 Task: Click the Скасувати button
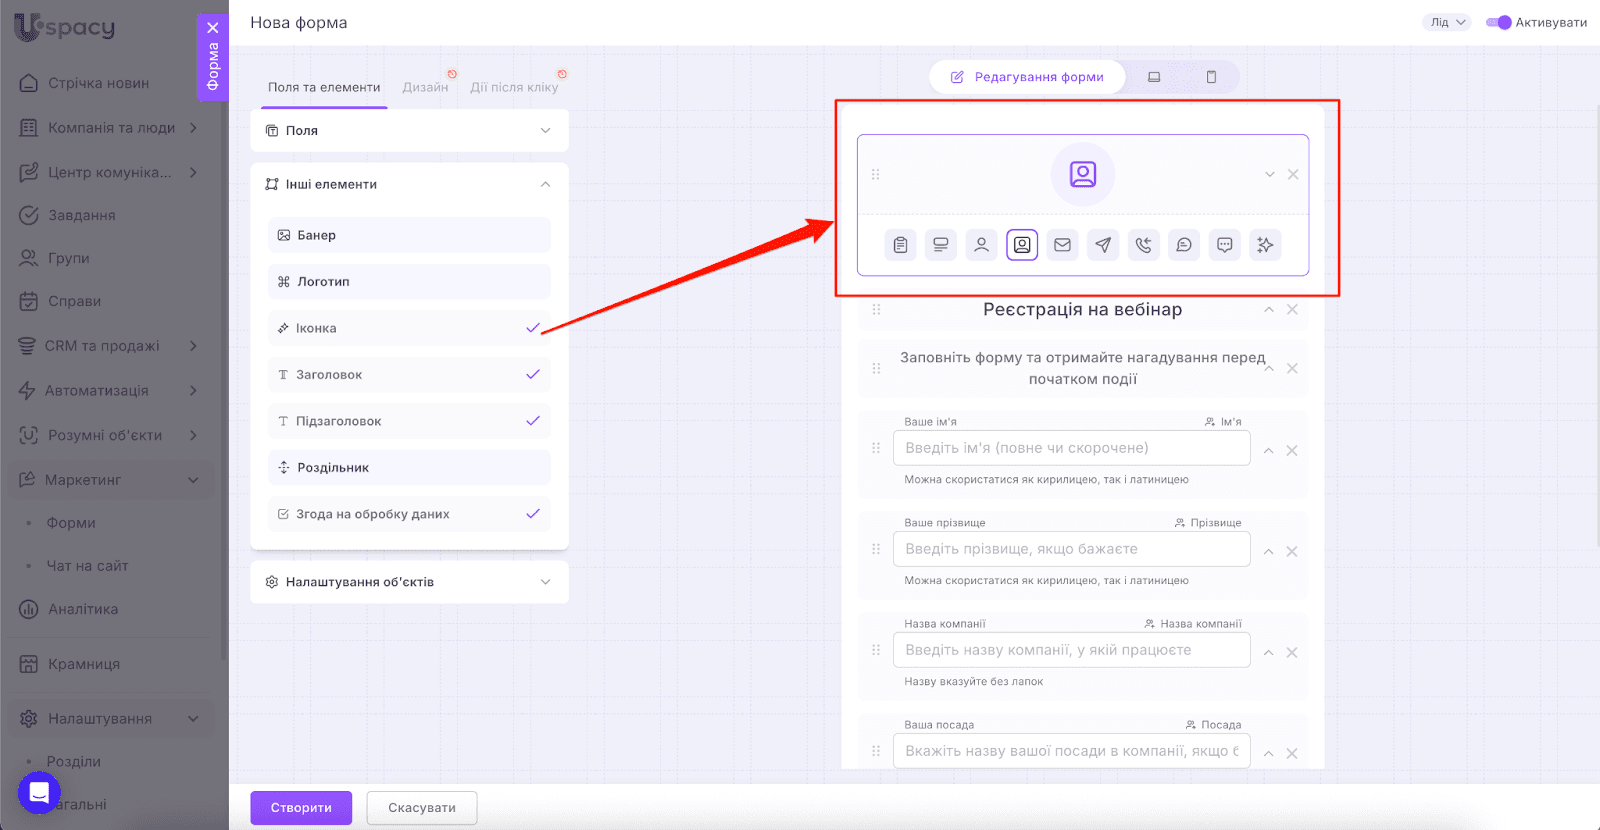pos(422,808)
